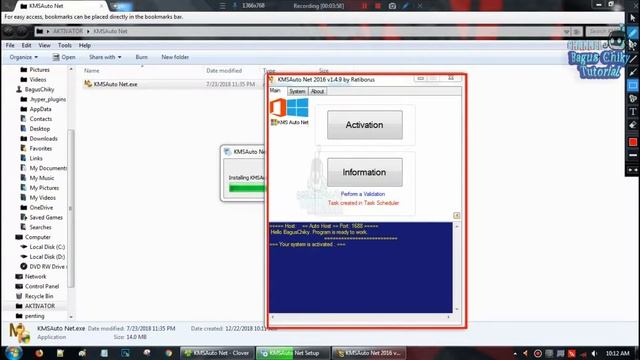
Task: Open Chrome from the taskbar
Action: tap(169, 353)
